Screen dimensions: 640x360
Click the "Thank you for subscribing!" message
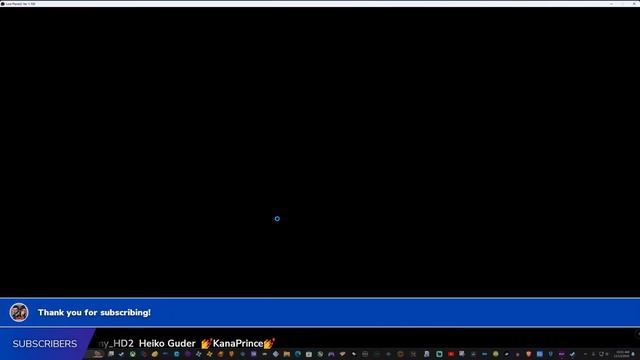coord(94,312)
